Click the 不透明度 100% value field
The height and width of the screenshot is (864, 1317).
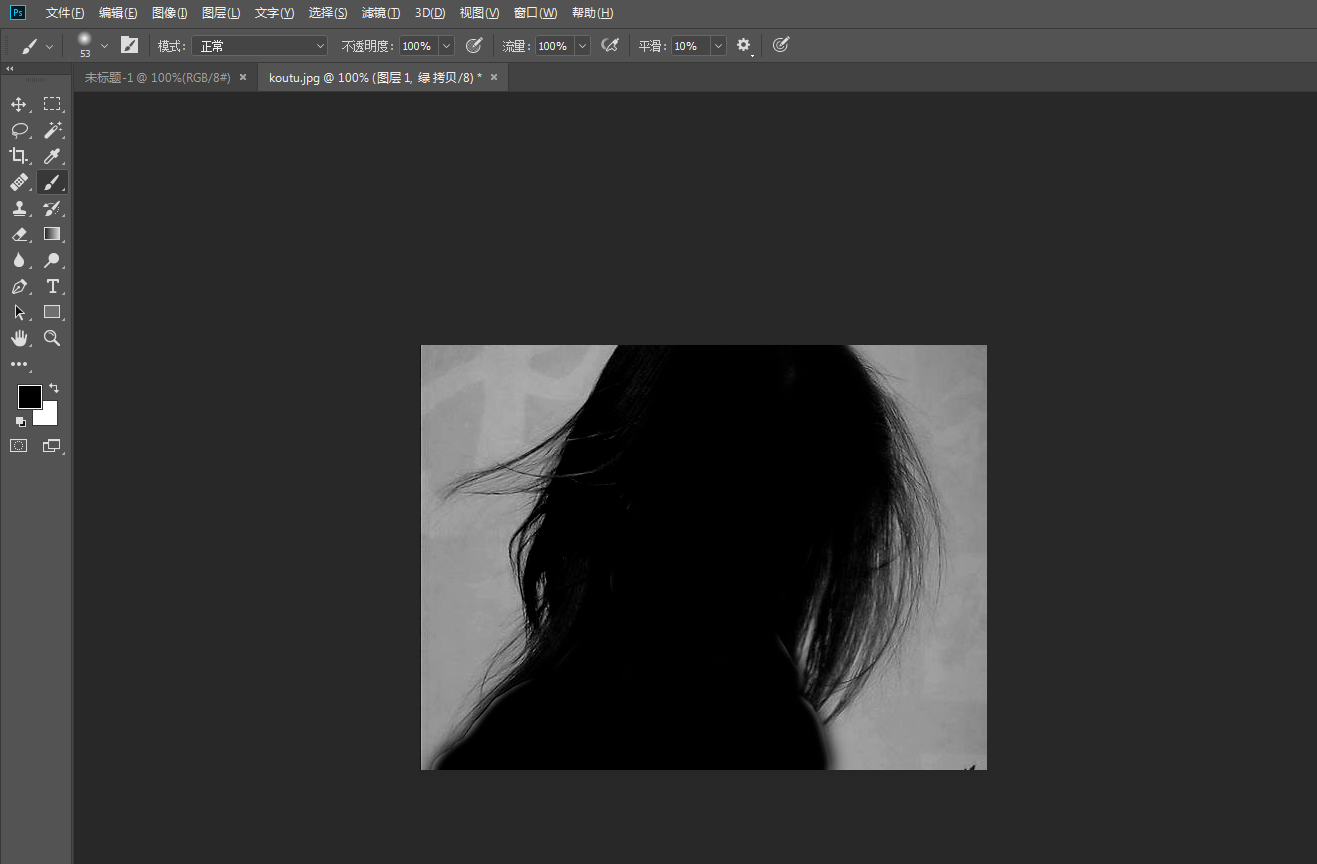[419, 46]
